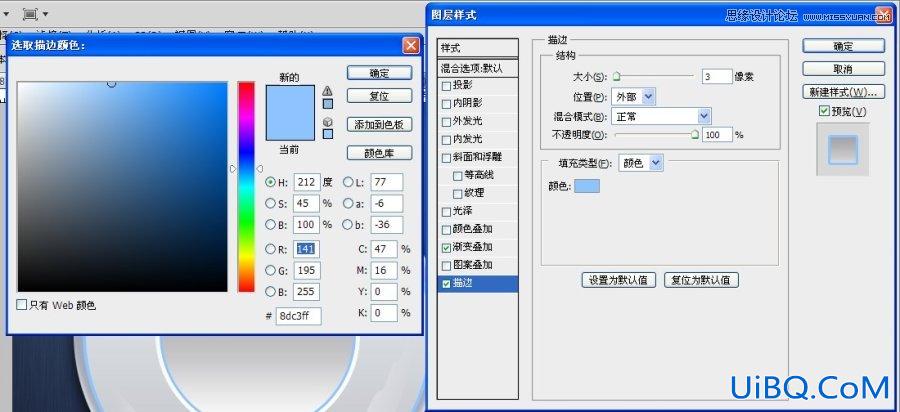Open the 颜色库 color libraries button
The width and height of the screenshot is (900, 412).
(379, 153)
